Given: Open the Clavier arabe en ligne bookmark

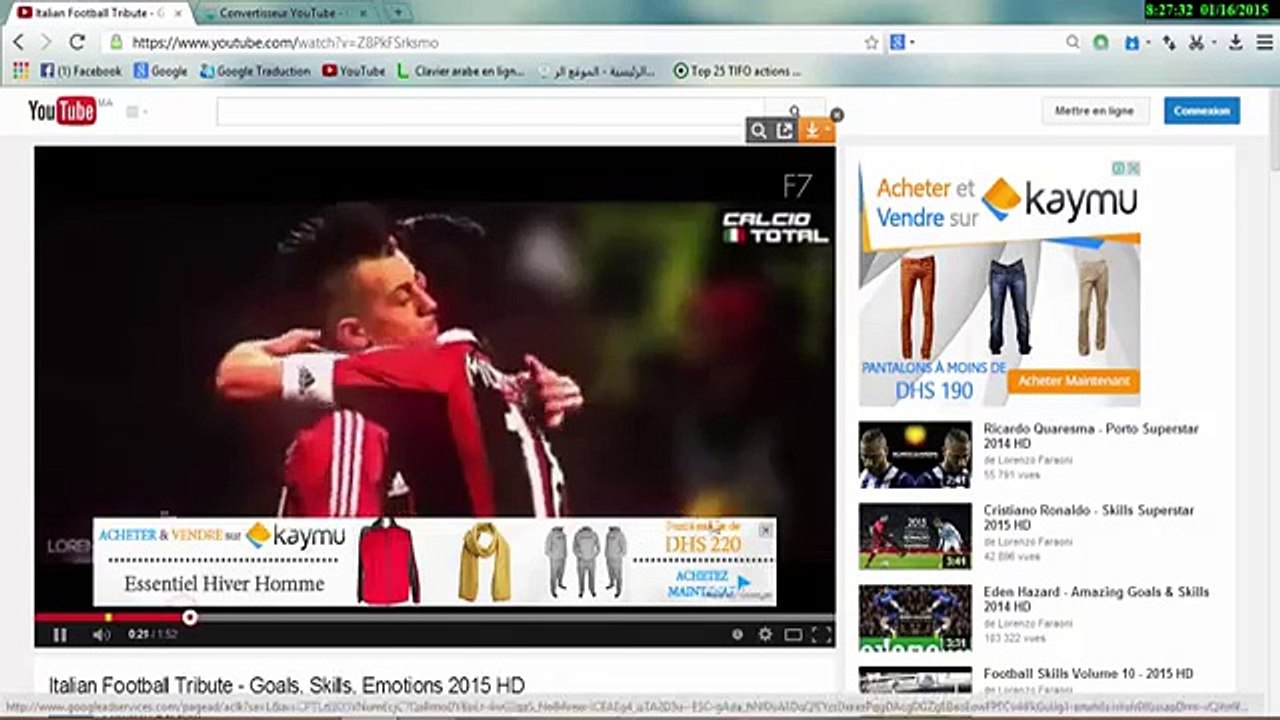Looking at the screenshot, I should tap(461, 71).
